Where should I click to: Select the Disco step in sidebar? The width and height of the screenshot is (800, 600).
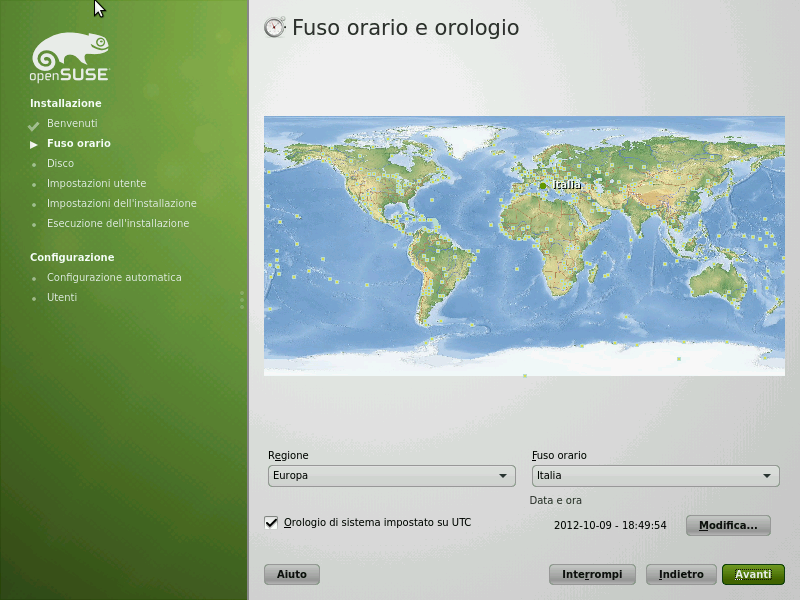coord(60,163)
